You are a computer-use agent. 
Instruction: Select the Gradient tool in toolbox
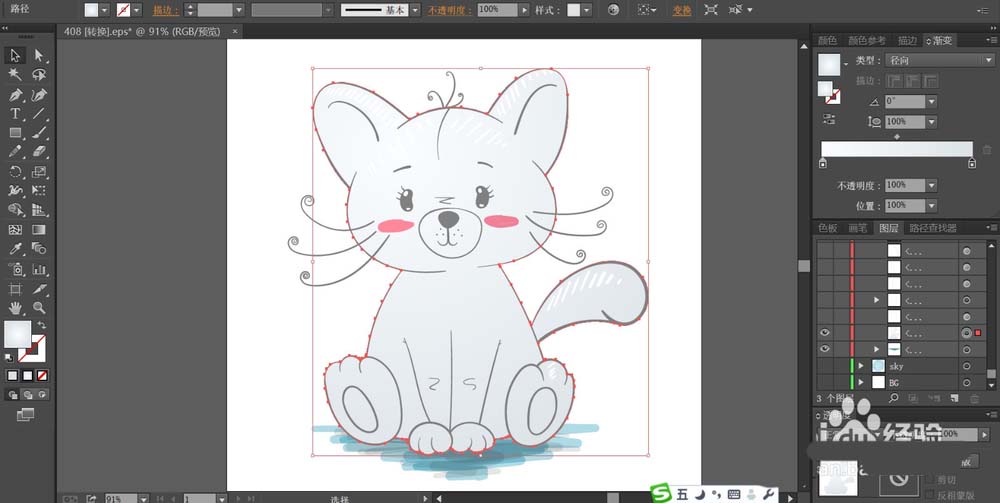40,230
